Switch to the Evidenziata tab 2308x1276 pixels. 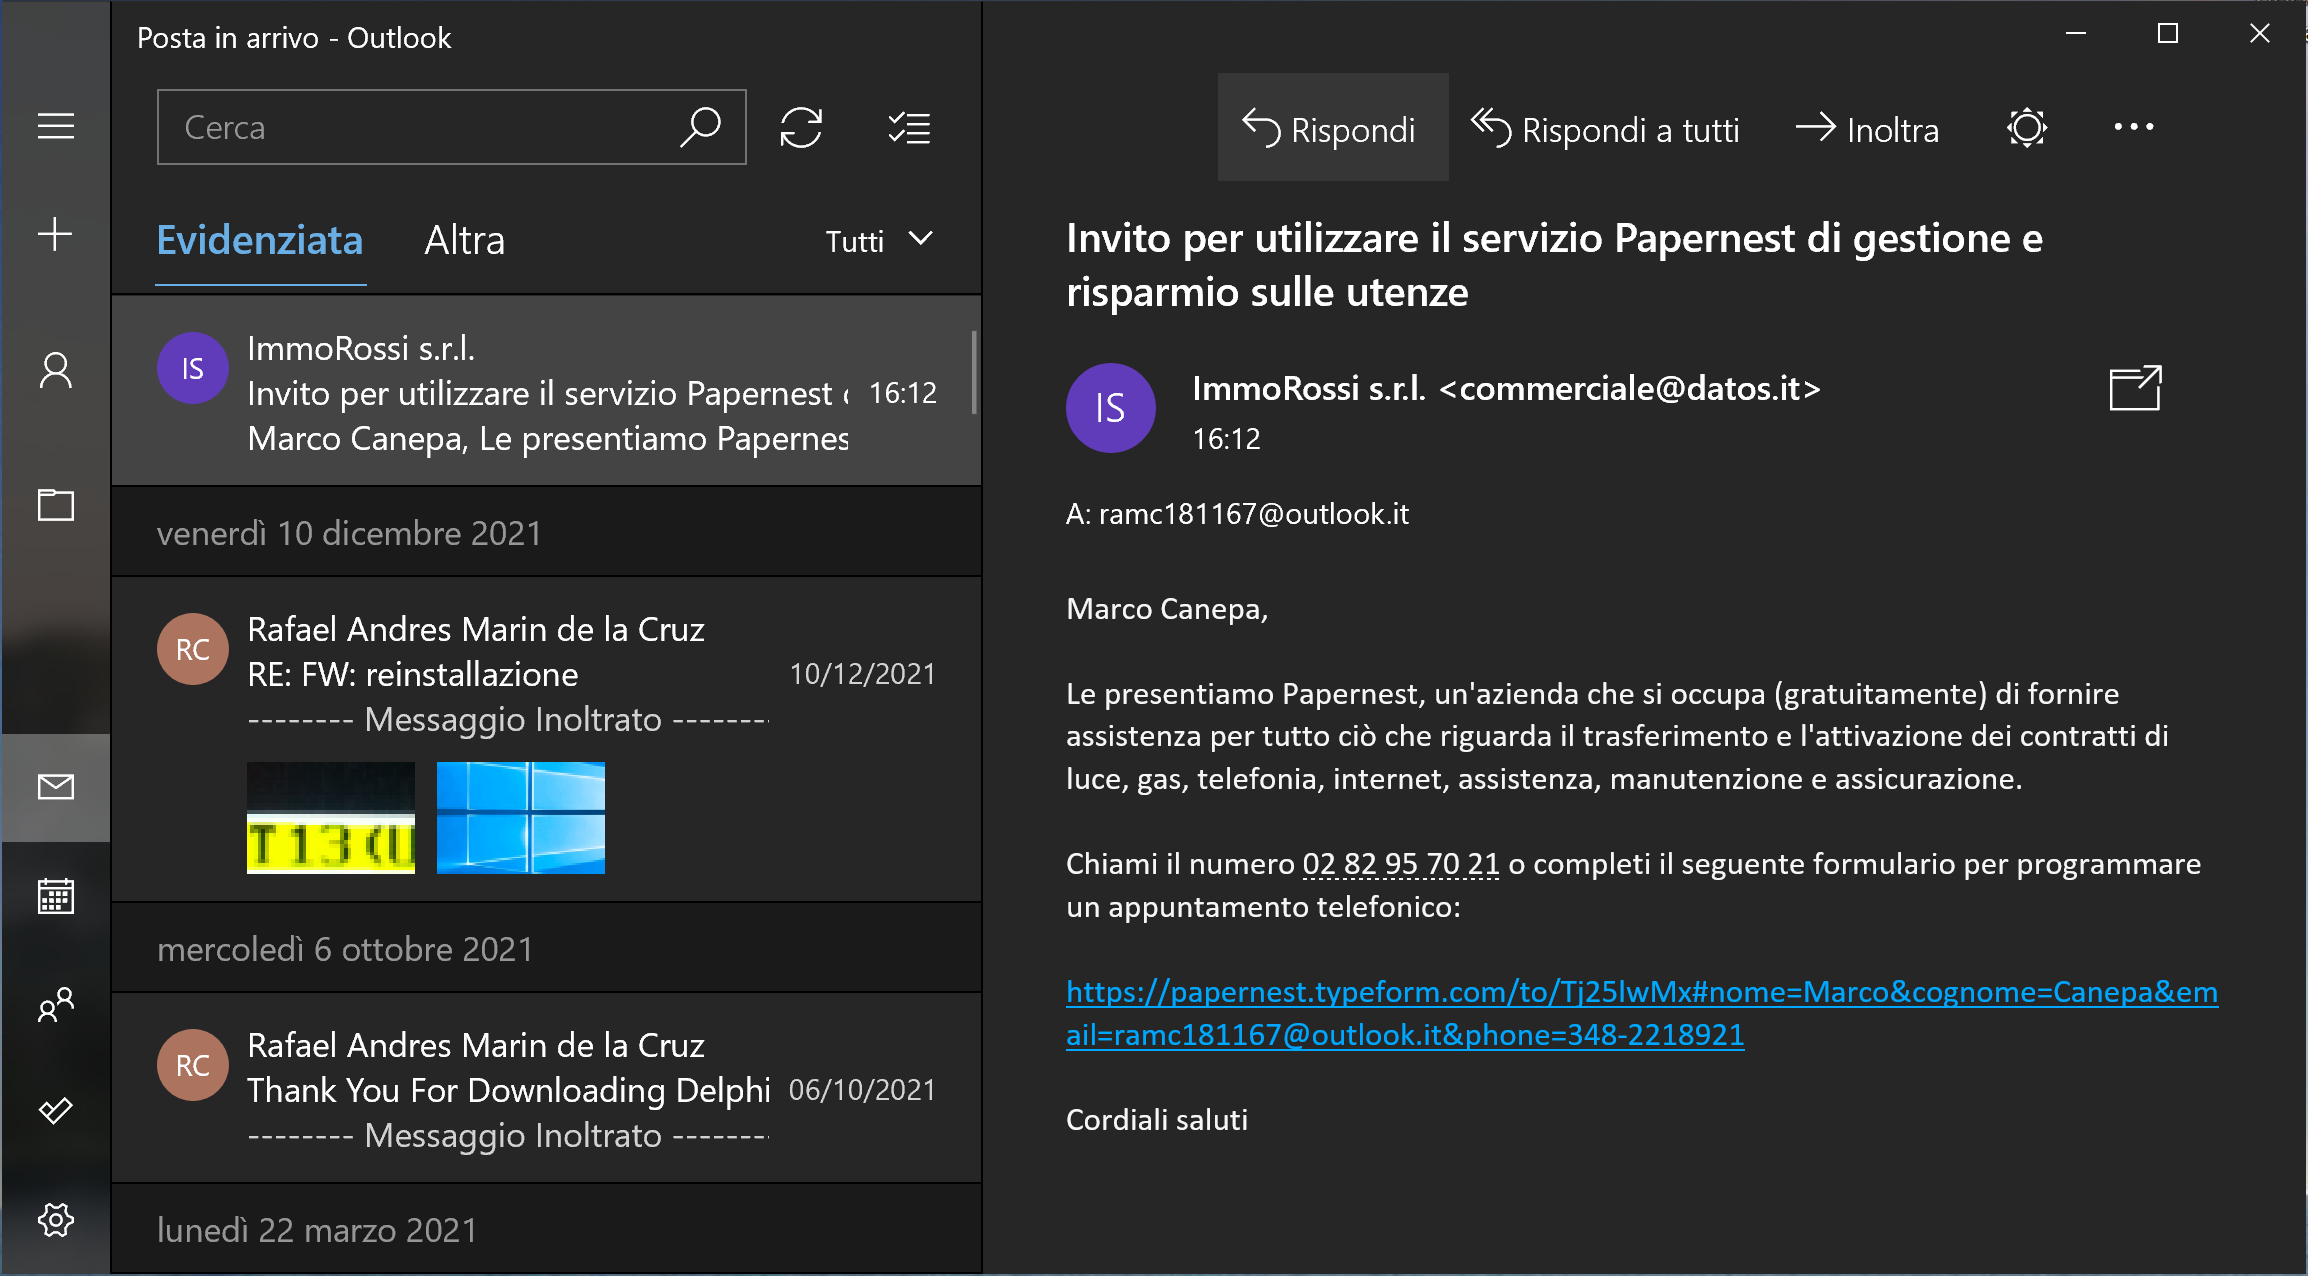click(x=260, y=241)
